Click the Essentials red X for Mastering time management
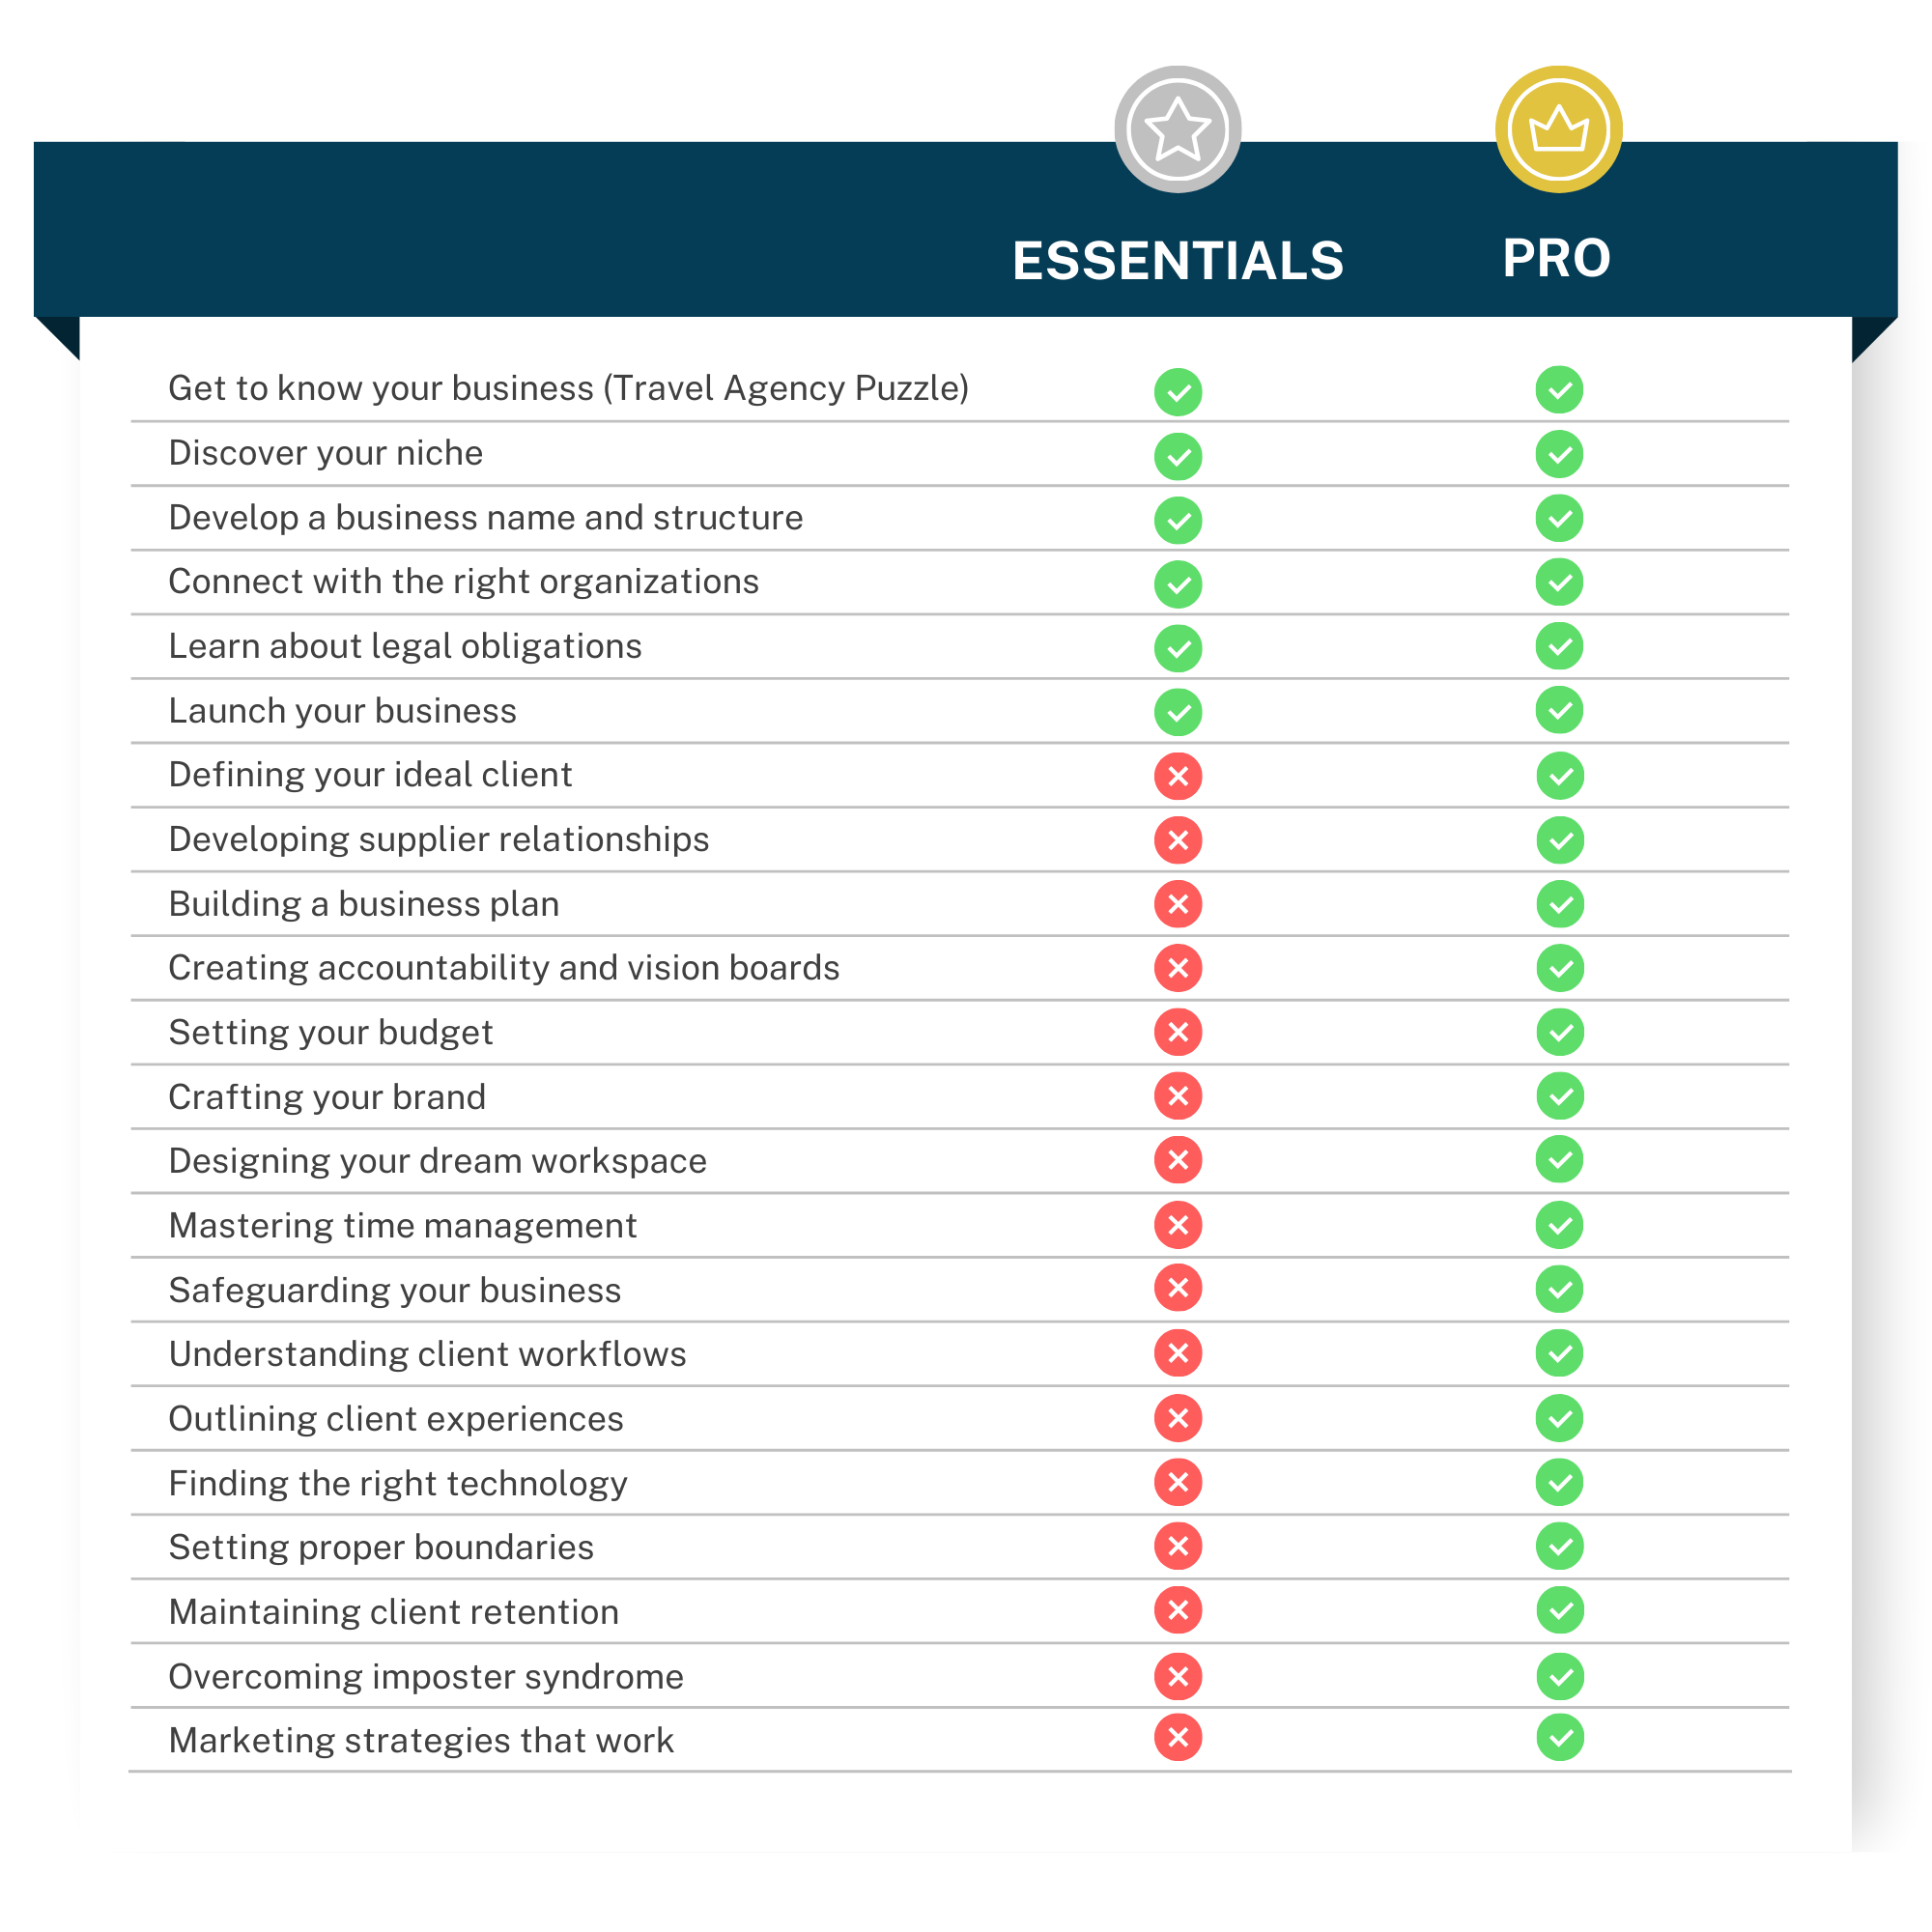Viewport: 1932px width, 1932px height. [1178, 1225]
